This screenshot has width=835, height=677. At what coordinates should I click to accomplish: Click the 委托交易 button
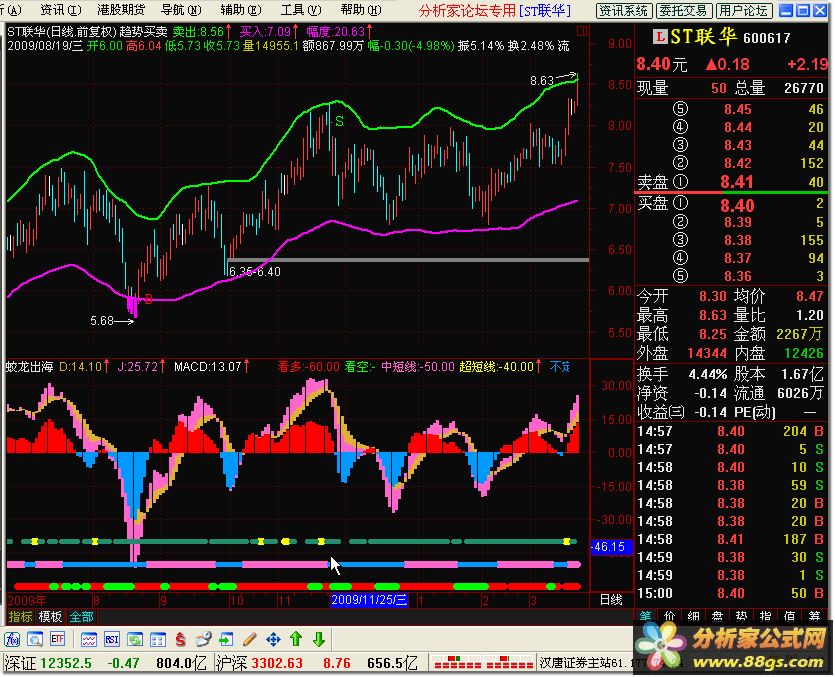[x=683, y=10]
